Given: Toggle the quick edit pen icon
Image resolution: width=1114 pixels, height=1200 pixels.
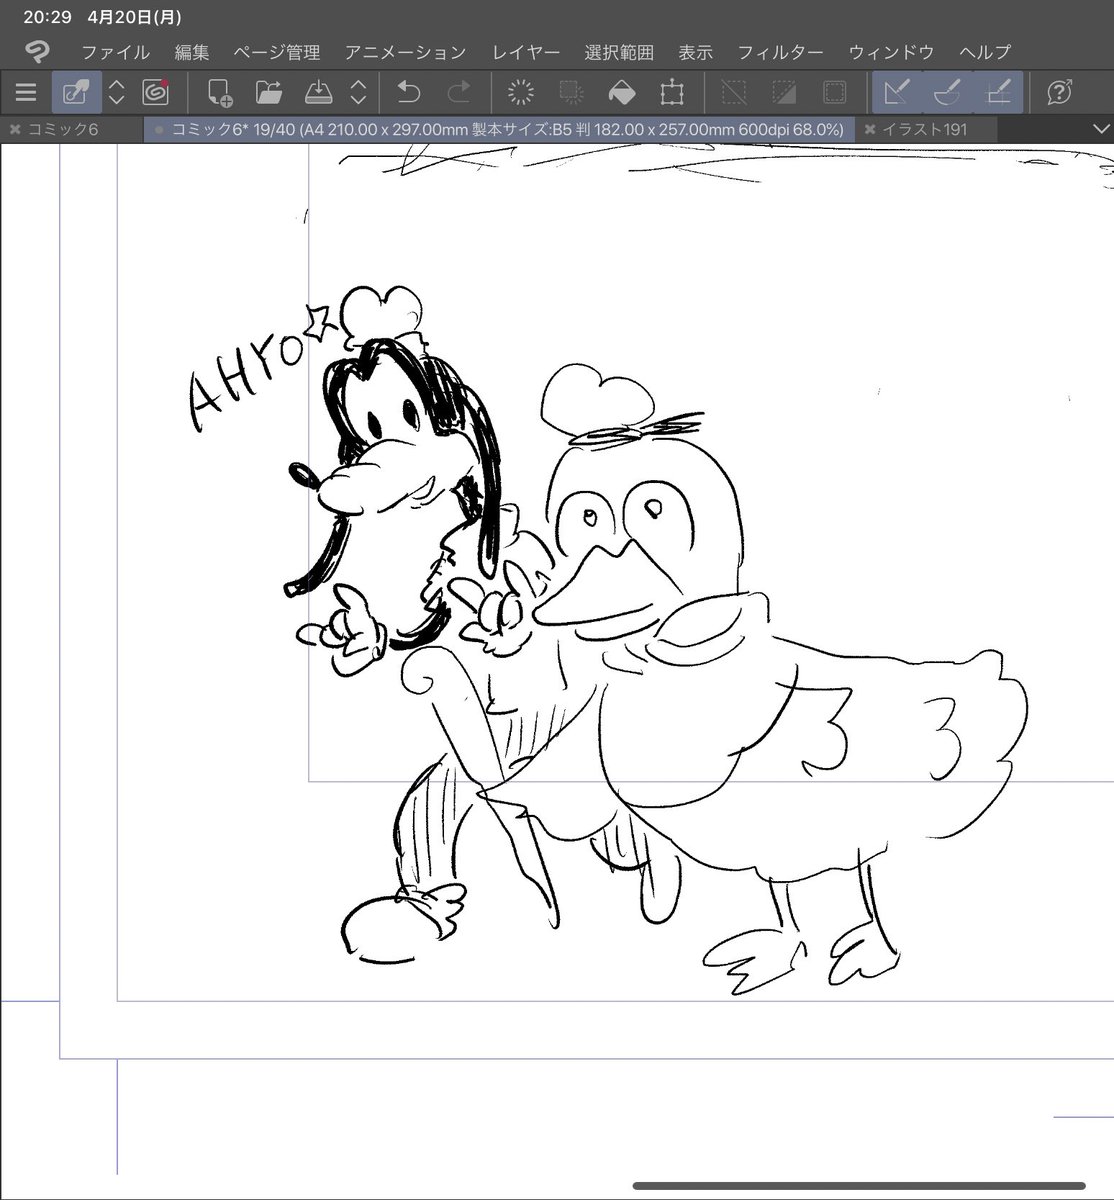Looking at the screenshot, I should tap(76, 93).
